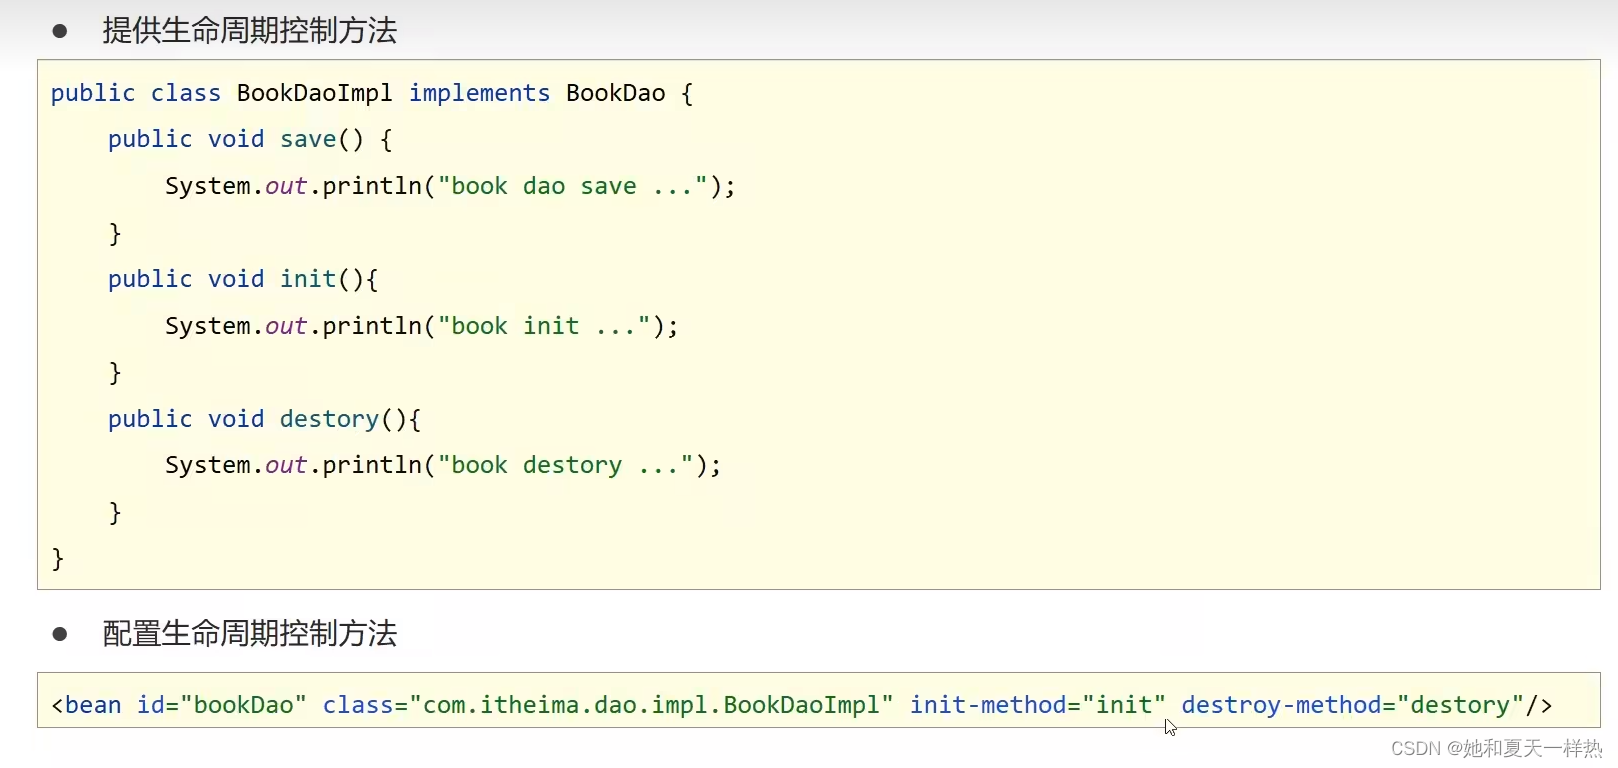Click the string "book init ..."

(x=544, y=326)
